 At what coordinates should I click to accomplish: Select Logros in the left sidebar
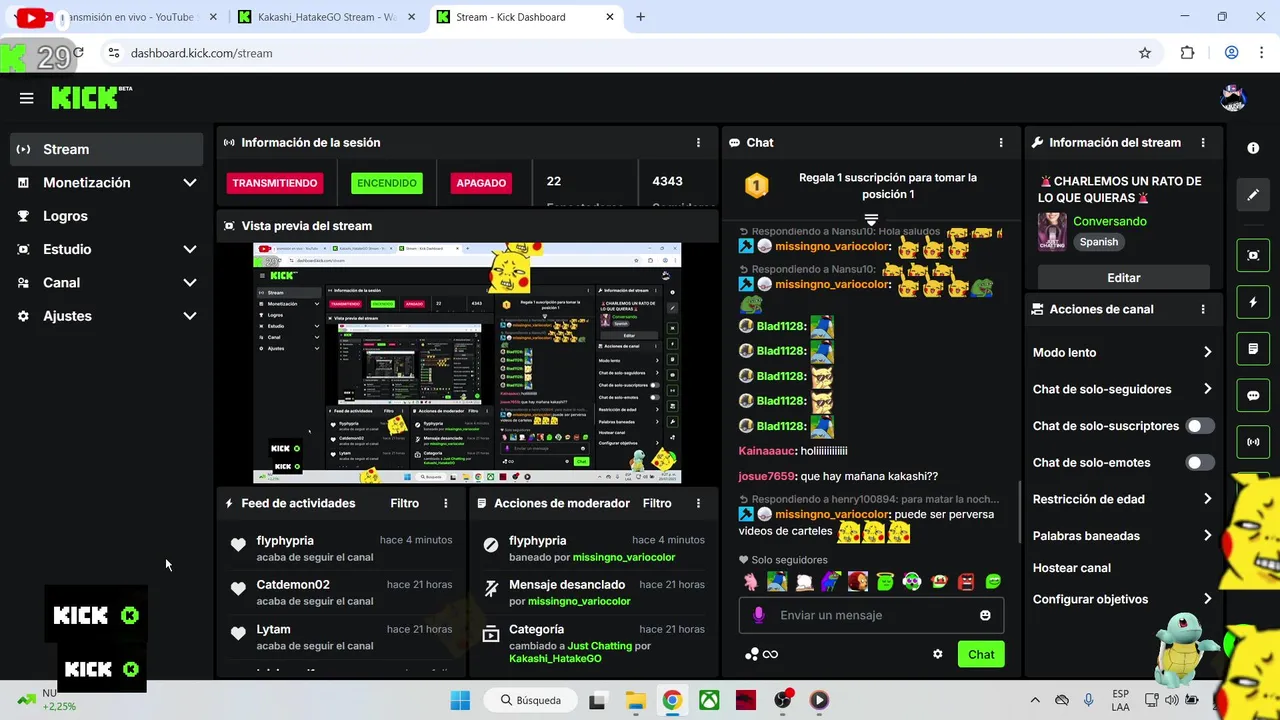point(107,216)
